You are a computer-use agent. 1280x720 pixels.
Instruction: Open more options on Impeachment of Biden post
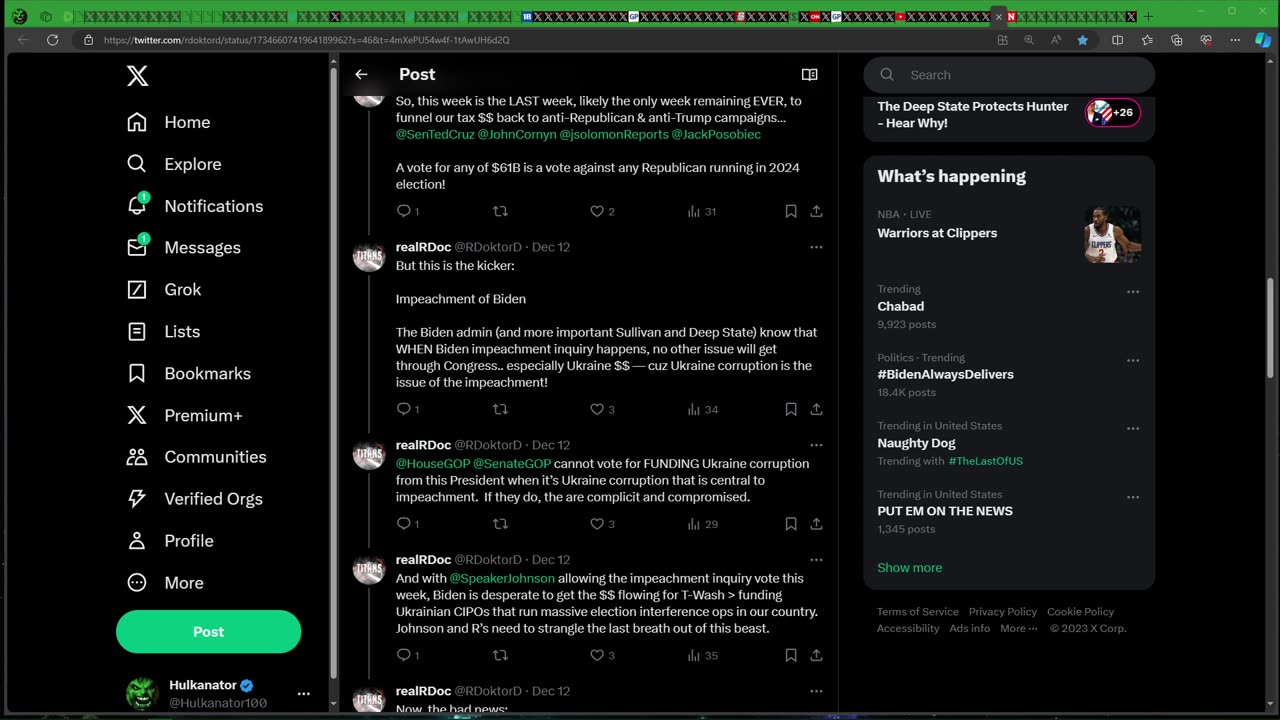(816, 247)
